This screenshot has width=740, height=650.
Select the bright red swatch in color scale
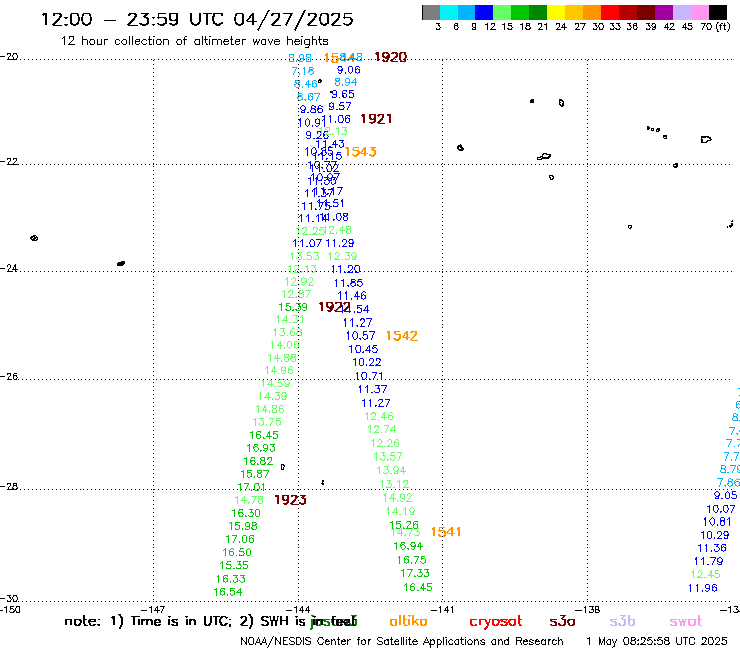610,12
